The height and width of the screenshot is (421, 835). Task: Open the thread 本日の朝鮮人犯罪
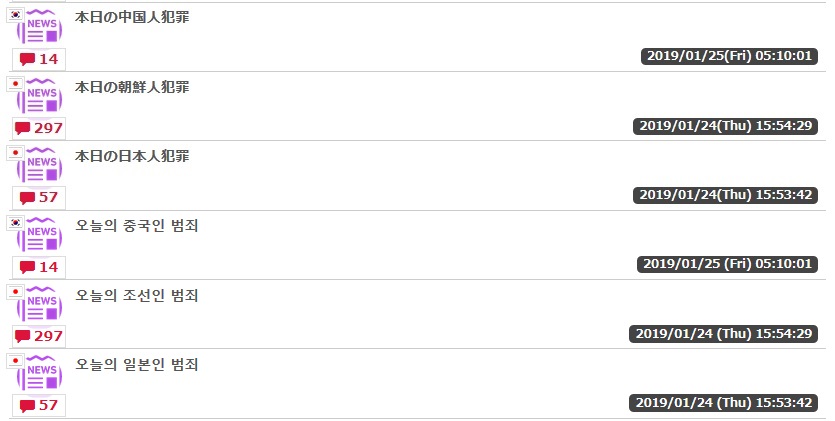132,87
